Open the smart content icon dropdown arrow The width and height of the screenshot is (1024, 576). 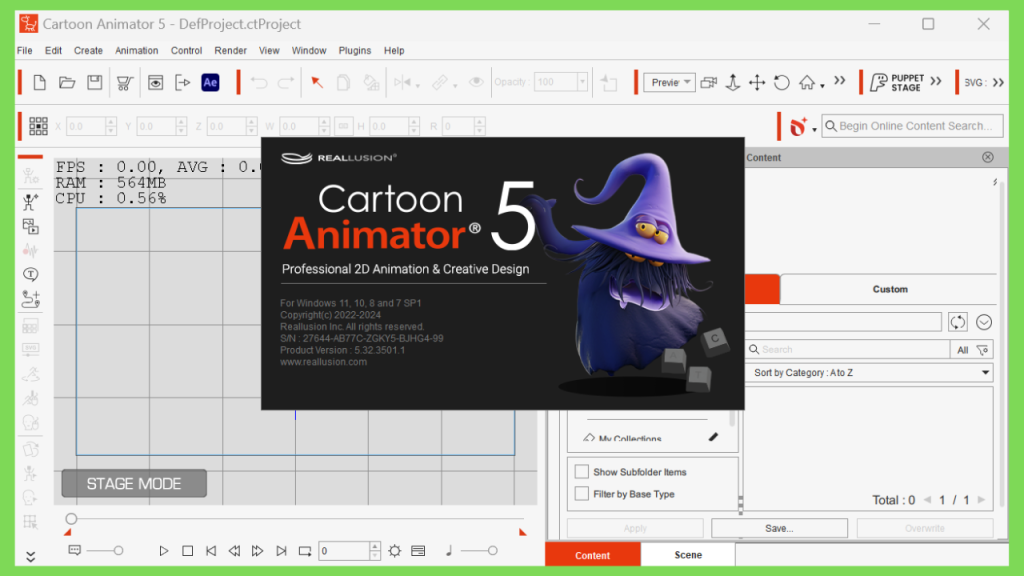(814, 130)
